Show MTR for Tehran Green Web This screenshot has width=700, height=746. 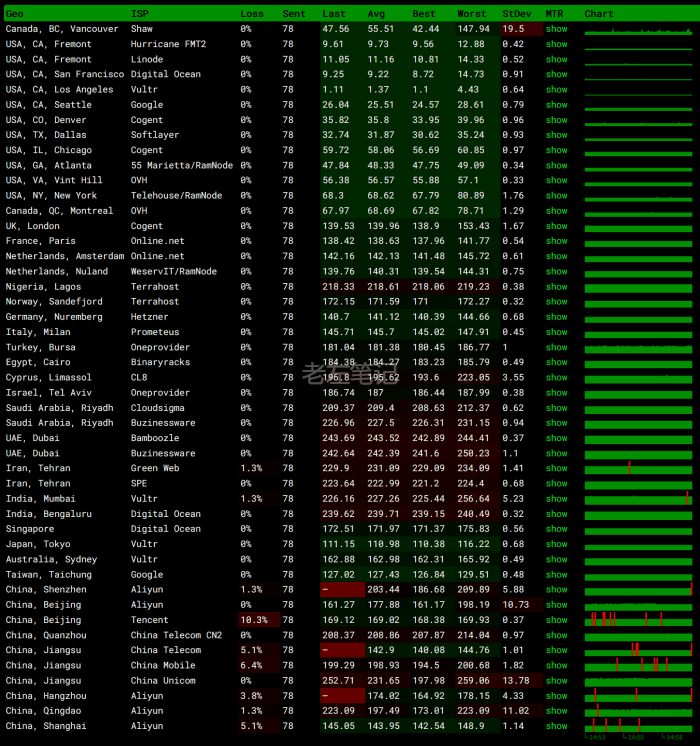[556, 468]
